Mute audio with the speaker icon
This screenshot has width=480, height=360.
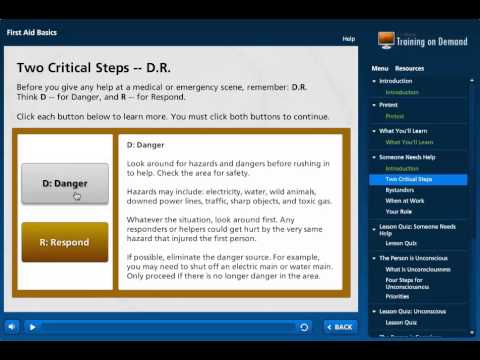pos(12,327)
